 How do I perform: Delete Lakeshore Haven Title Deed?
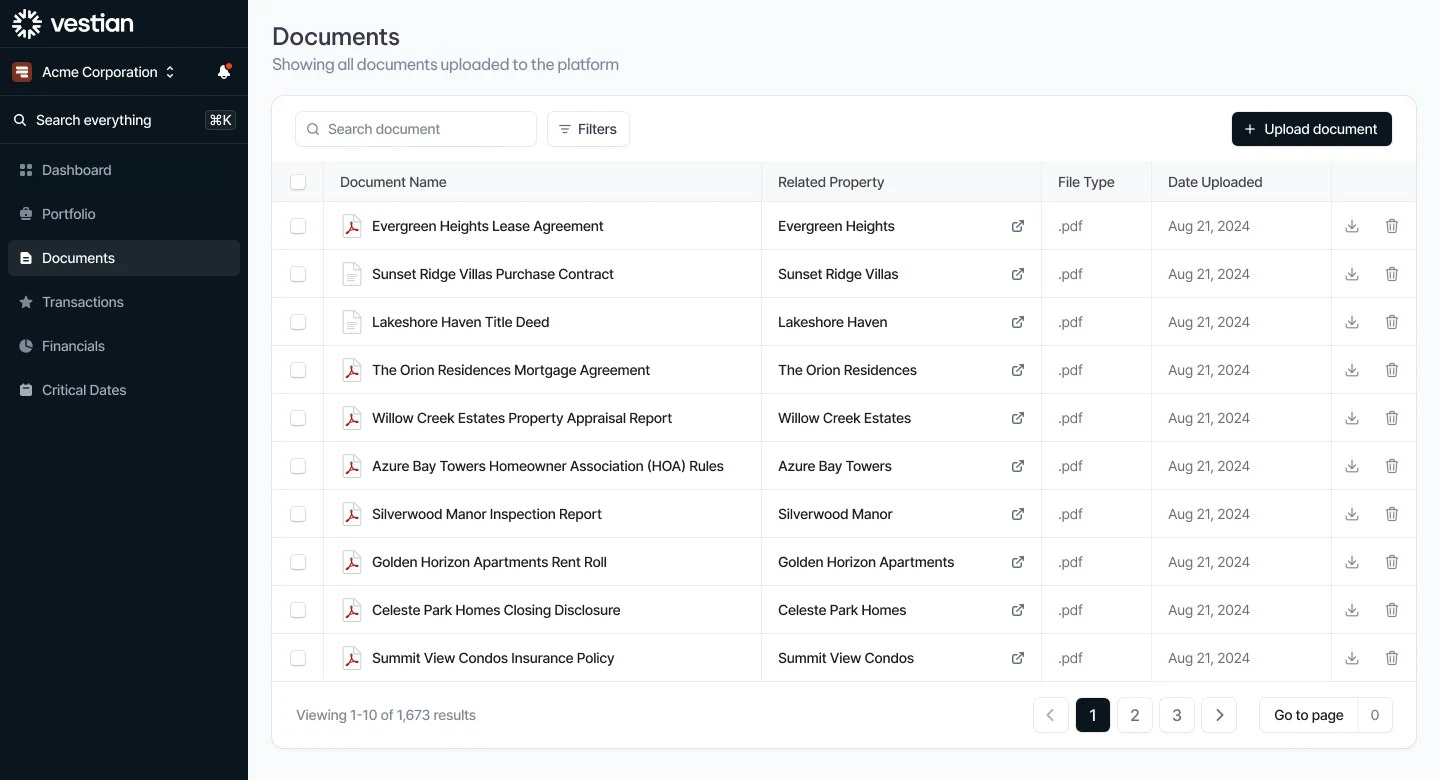point(1392,322)
